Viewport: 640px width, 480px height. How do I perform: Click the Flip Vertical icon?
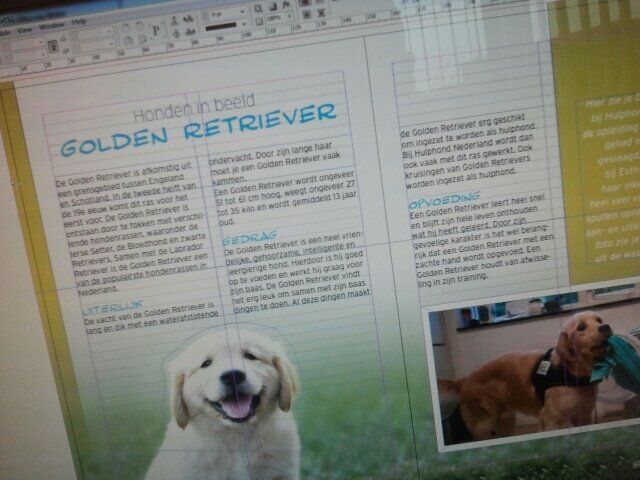142,39
